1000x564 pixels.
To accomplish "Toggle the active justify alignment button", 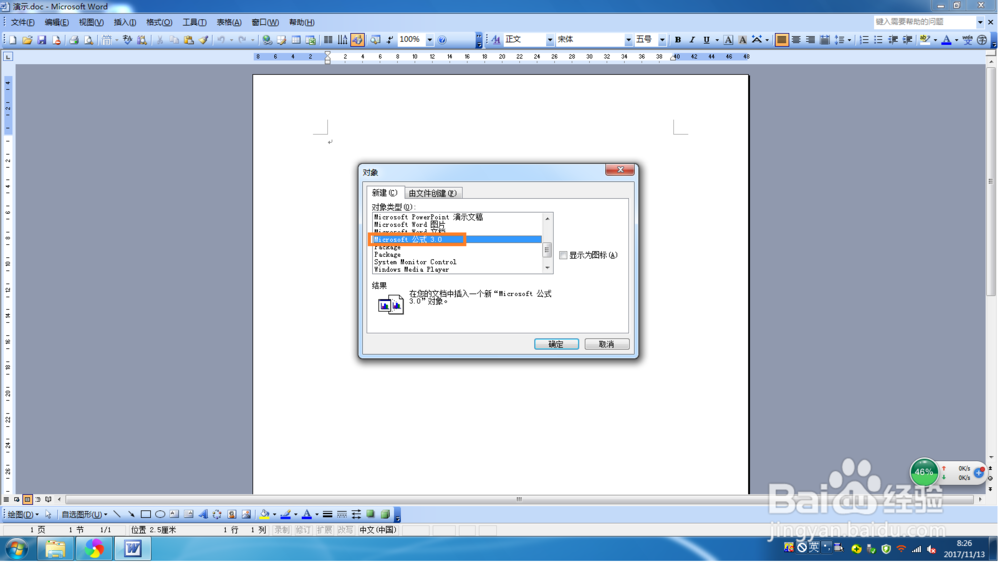I will tap(781, 40).
